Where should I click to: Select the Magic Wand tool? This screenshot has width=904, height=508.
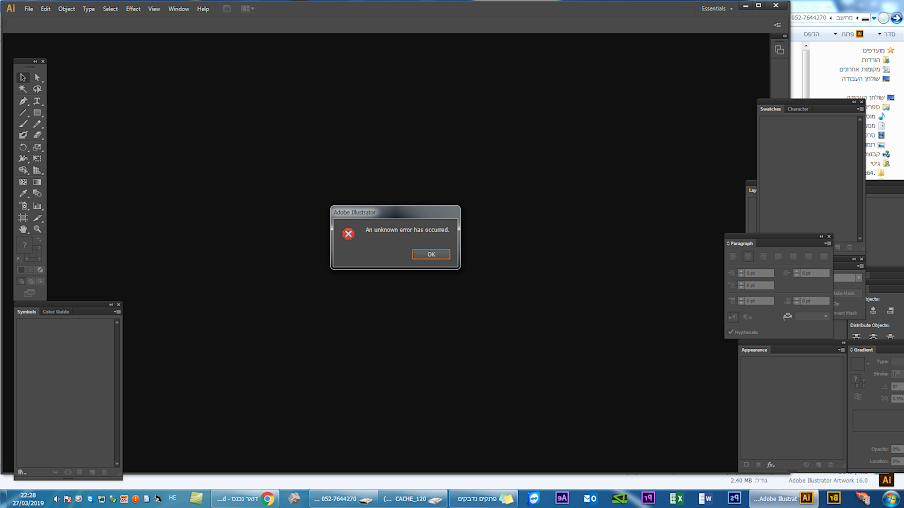[23, 89]
